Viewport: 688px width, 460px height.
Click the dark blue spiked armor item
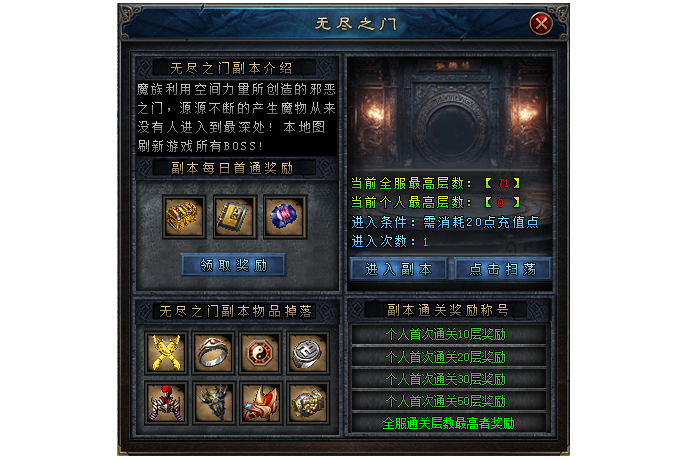213,403
